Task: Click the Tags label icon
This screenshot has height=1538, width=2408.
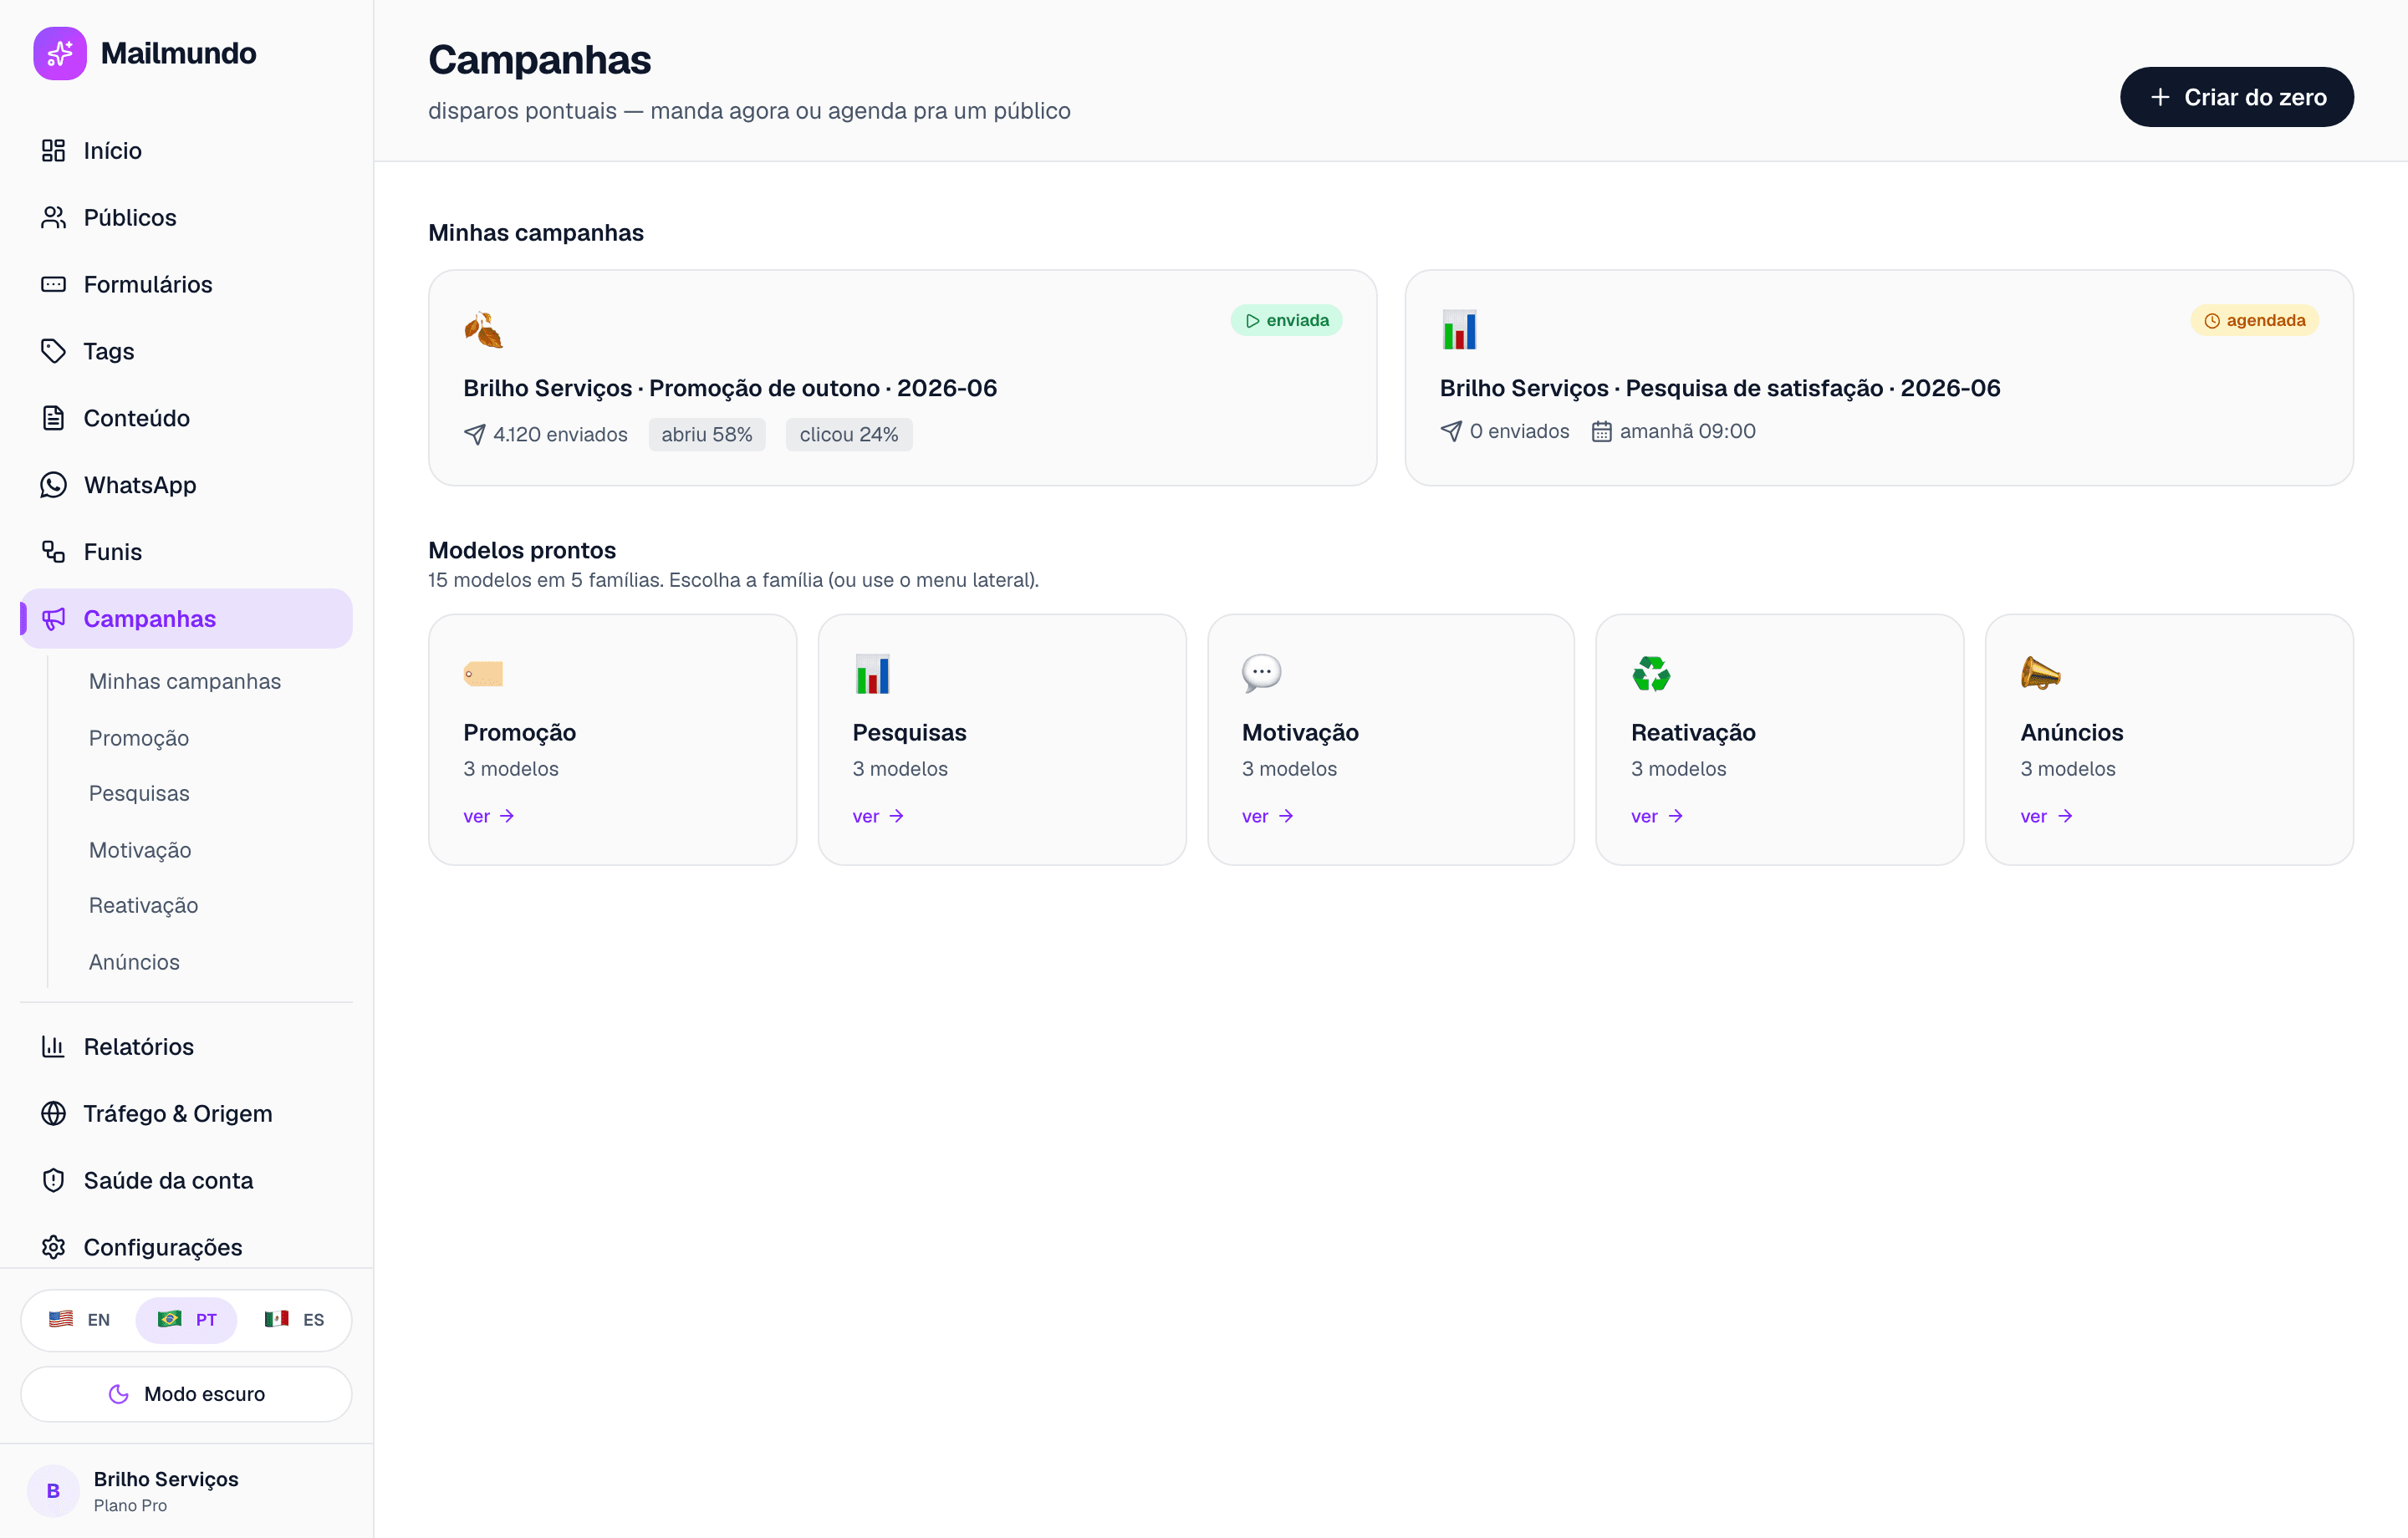Action: (53, 351)
